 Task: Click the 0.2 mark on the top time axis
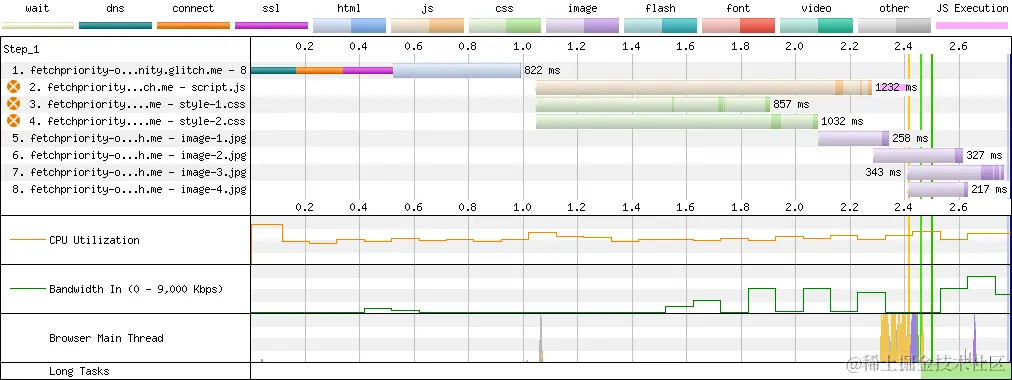pyautogui.click(x=305, y=46)
